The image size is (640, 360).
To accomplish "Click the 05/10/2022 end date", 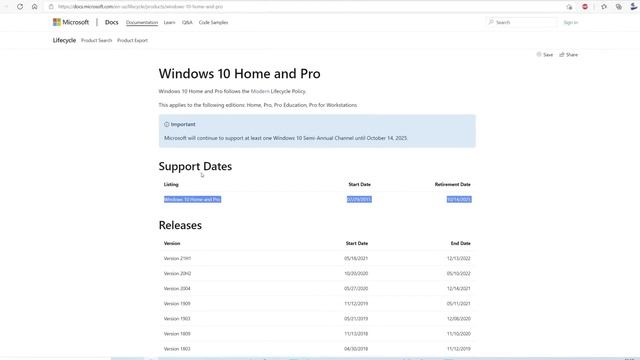I will pyautogui.click(x=459, y=273).
